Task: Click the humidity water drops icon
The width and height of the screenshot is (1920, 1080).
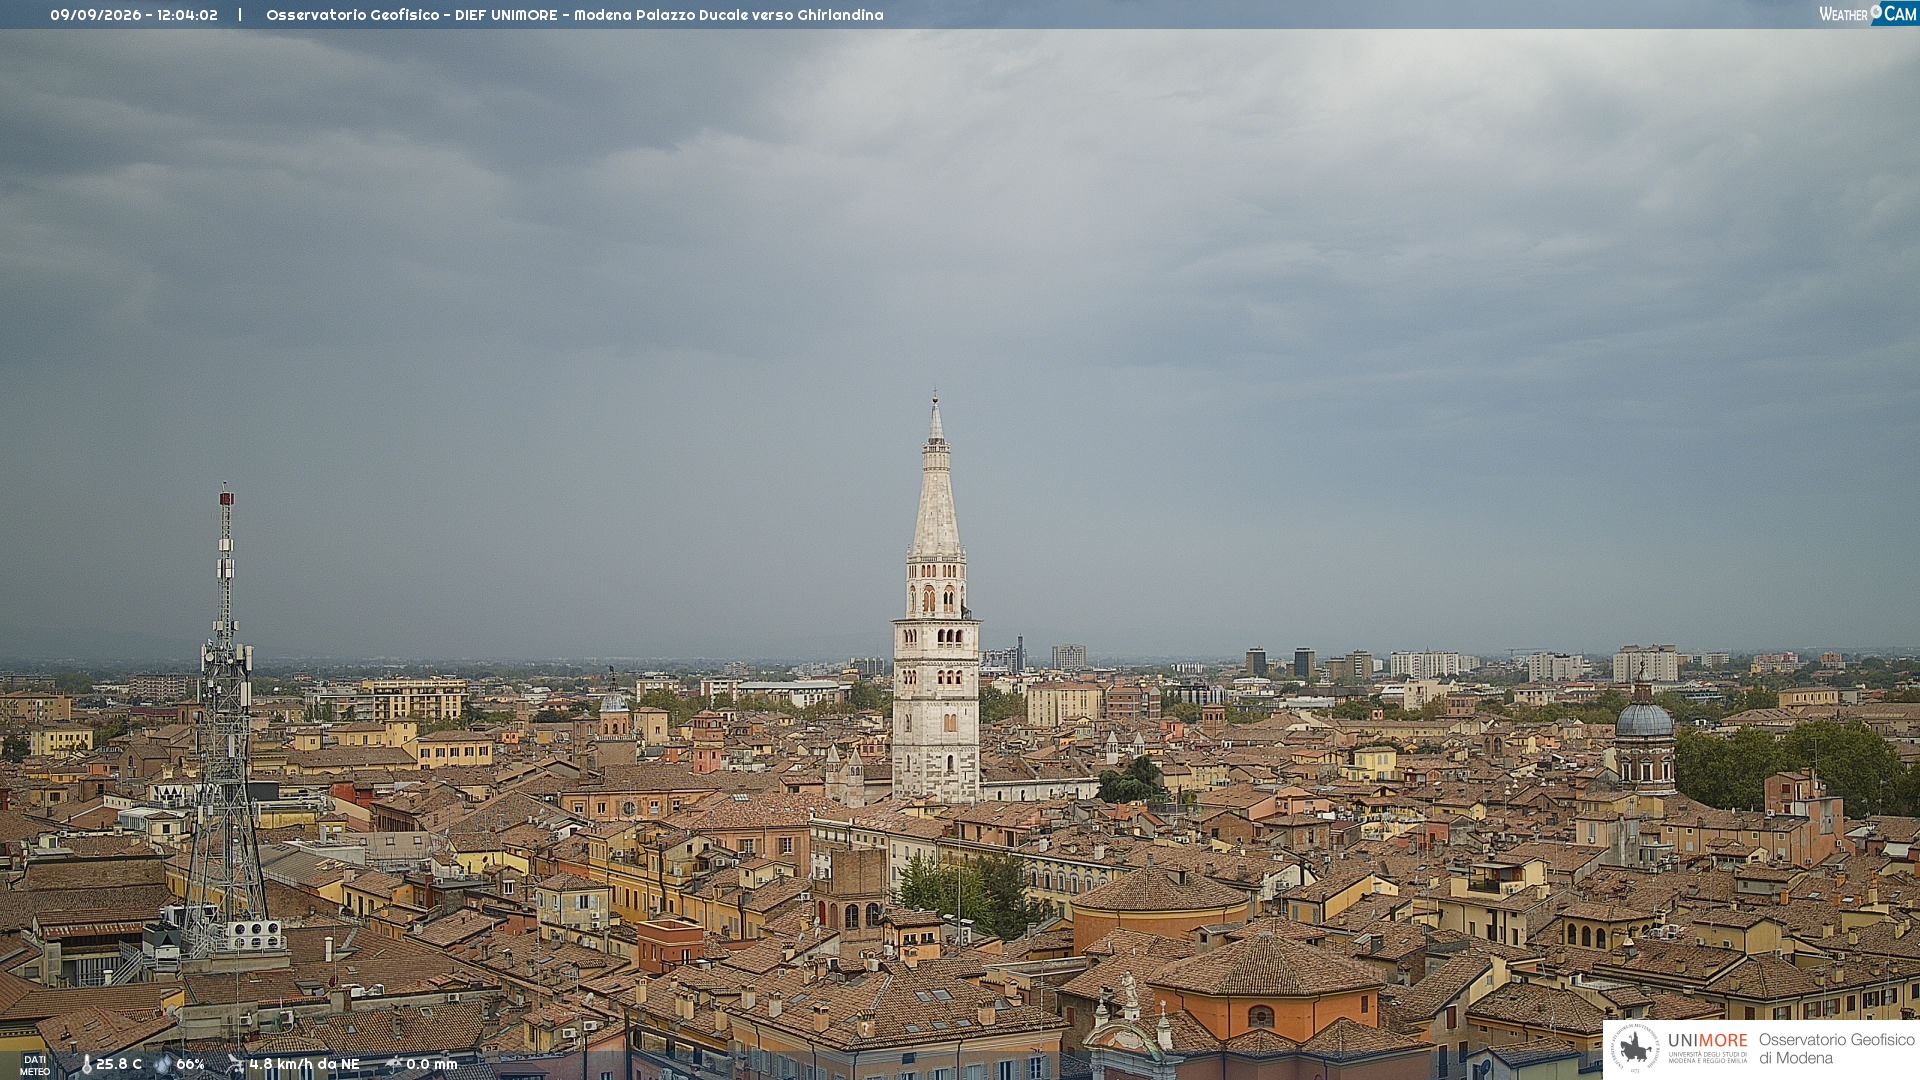Action: click(163, 1065)
